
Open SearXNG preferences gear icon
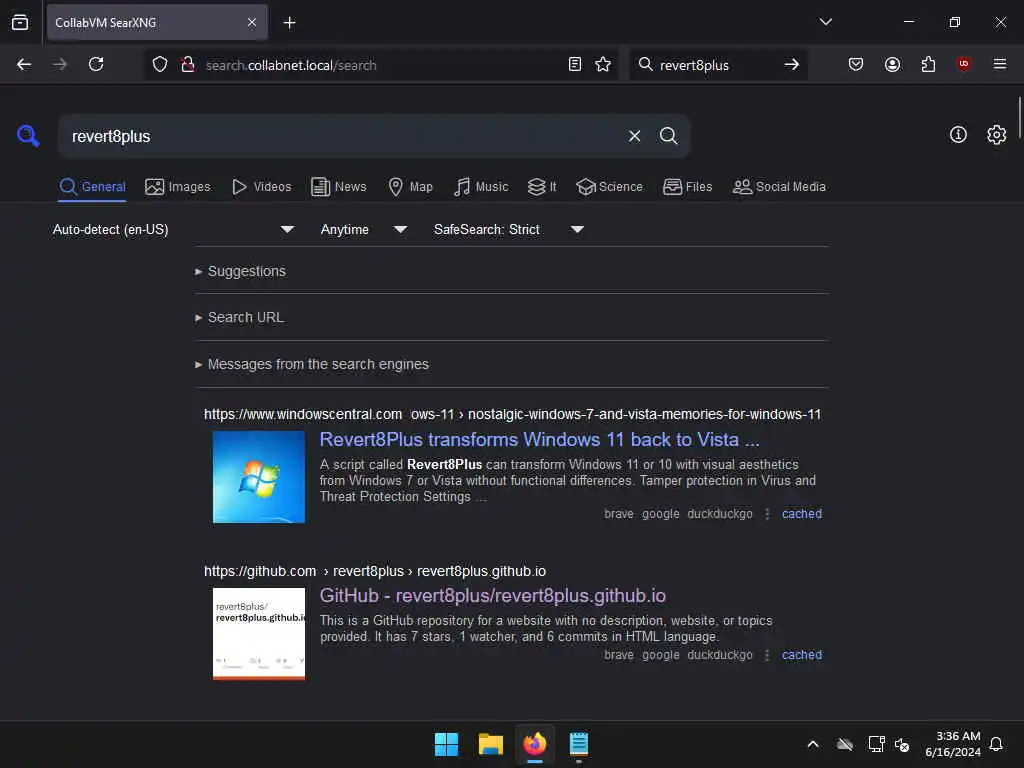click(996, 135)
